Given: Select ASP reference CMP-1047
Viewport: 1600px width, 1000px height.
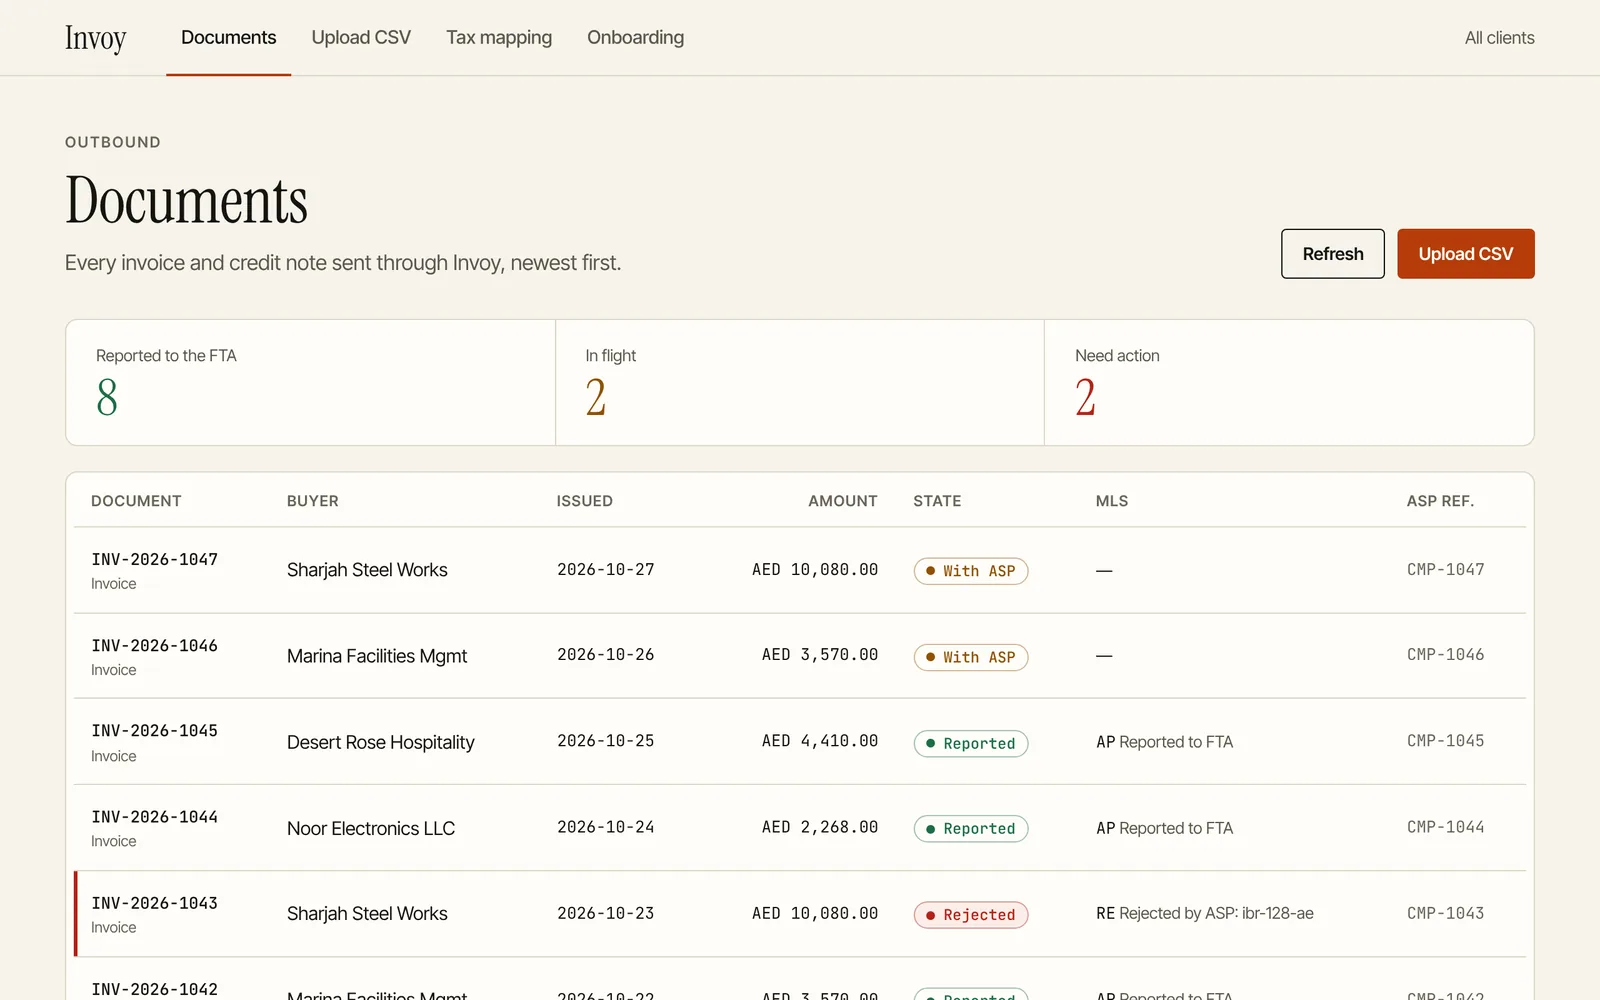Looking at the screenshot, I should click(1445, 570).
